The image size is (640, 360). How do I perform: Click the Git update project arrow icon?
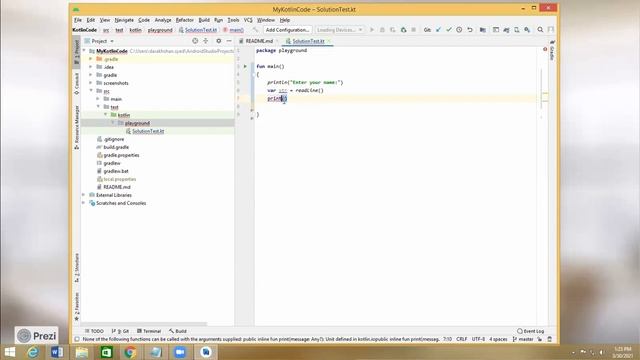(438, 30)
